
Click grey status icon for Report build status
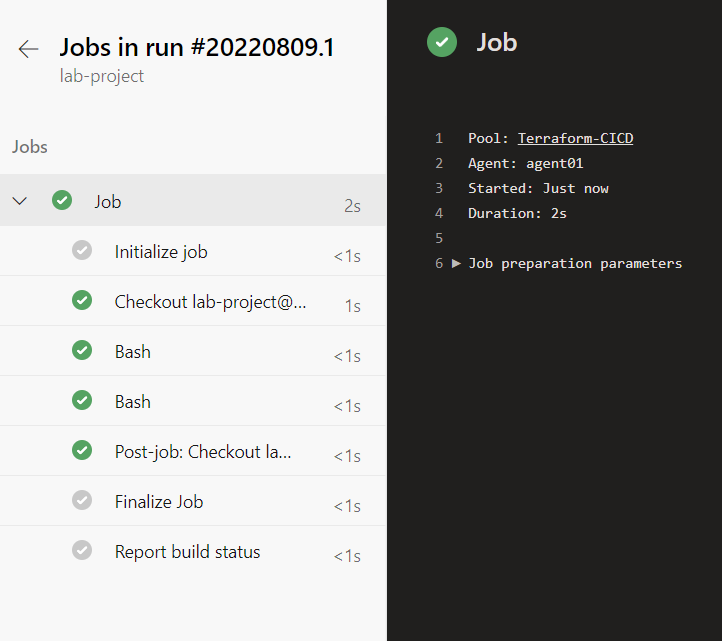(82, 550)
